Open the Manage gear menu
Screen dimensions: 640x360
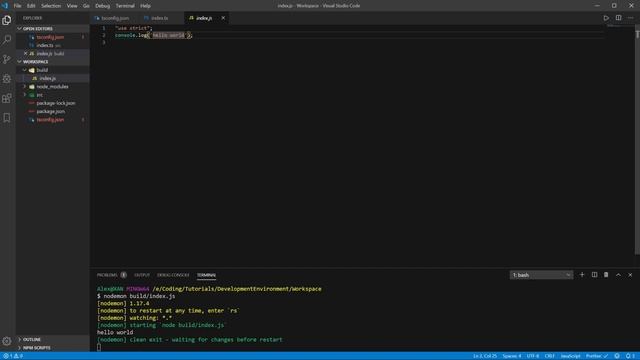click(7, 341)
